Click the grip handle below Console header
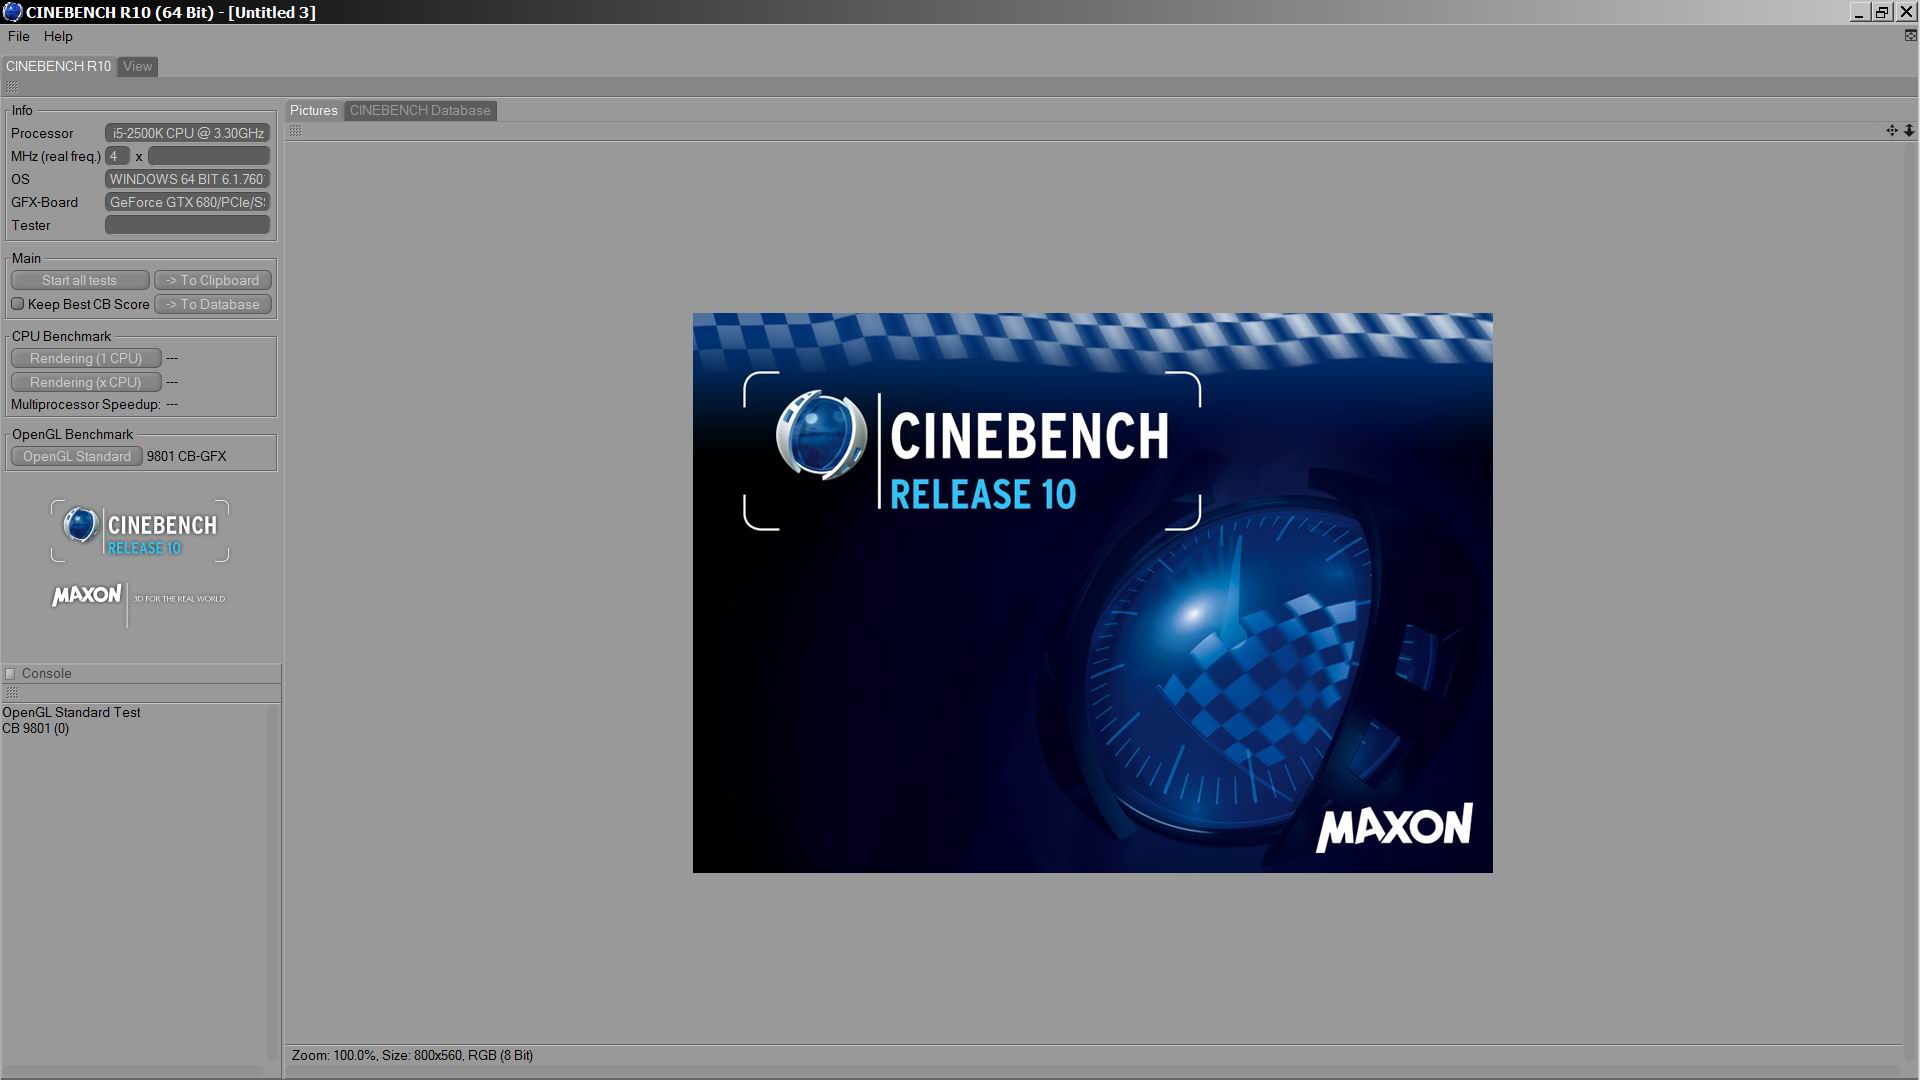This screenshot has height=1080, width=1920. [12, 693]
